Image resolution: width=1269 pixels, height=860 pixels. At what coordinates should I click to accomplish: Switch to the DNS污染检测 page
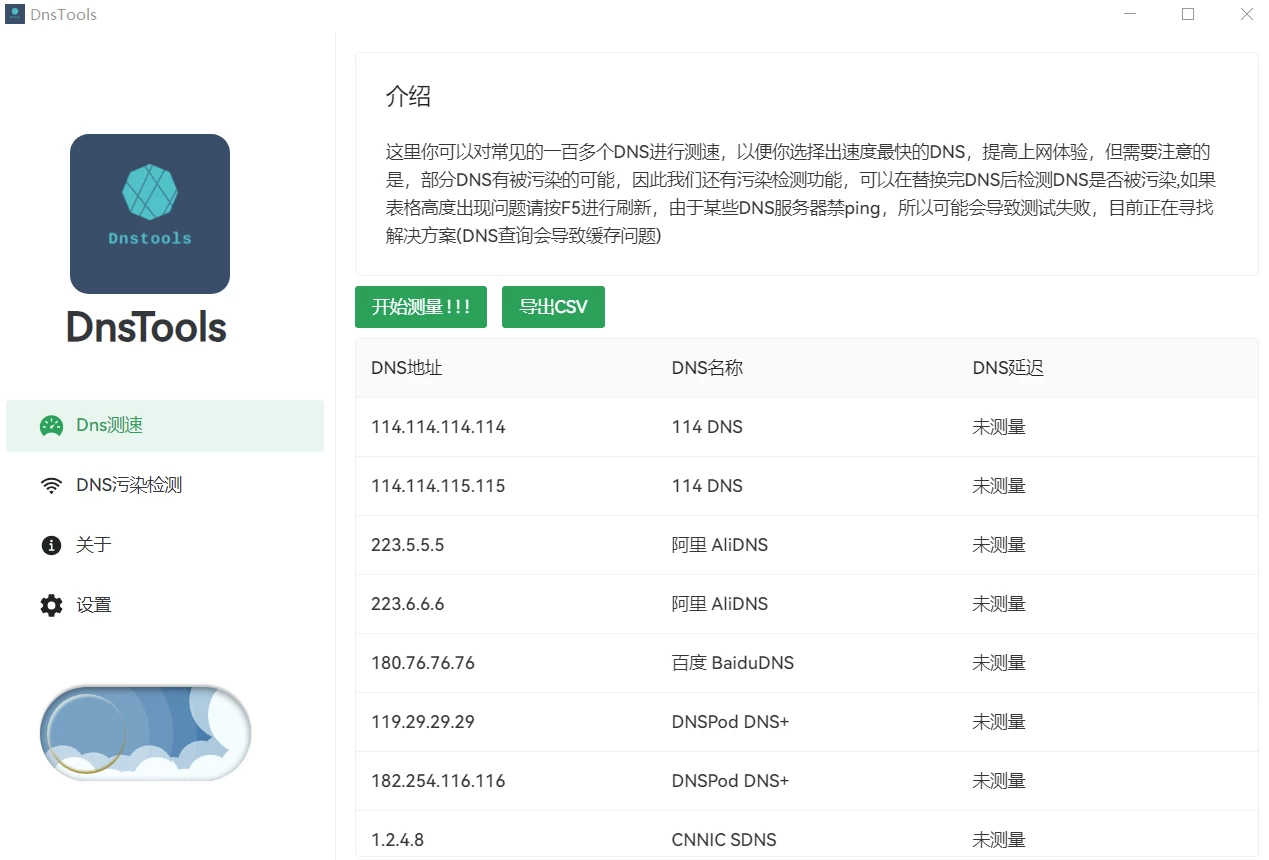[127, 484]
